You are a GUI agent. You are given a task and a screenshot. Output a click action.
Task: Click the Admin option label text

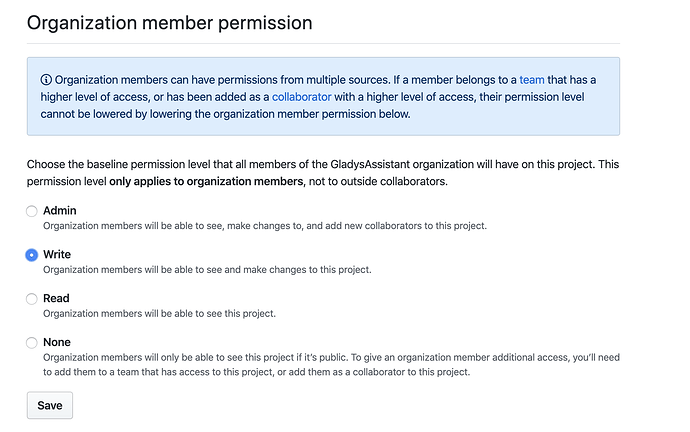60,211
